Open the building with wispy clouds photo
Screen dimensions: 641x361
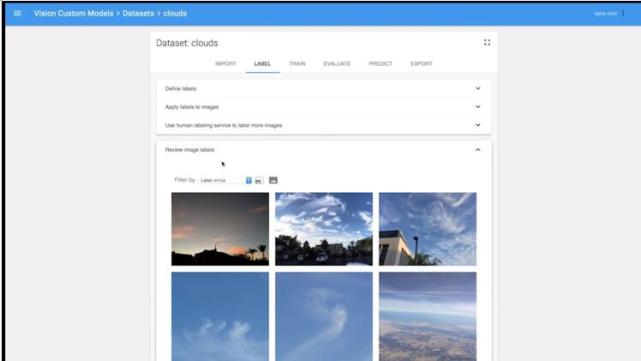[x=428, y=229]
